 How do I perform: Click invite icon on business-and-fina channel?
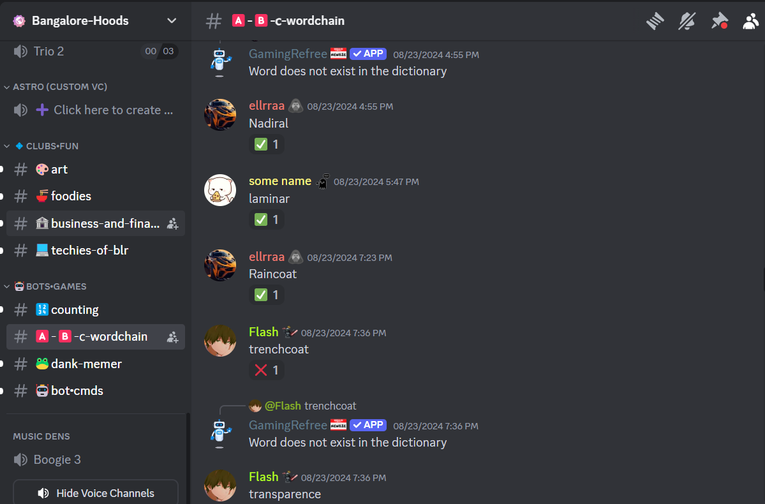point(172,224)
